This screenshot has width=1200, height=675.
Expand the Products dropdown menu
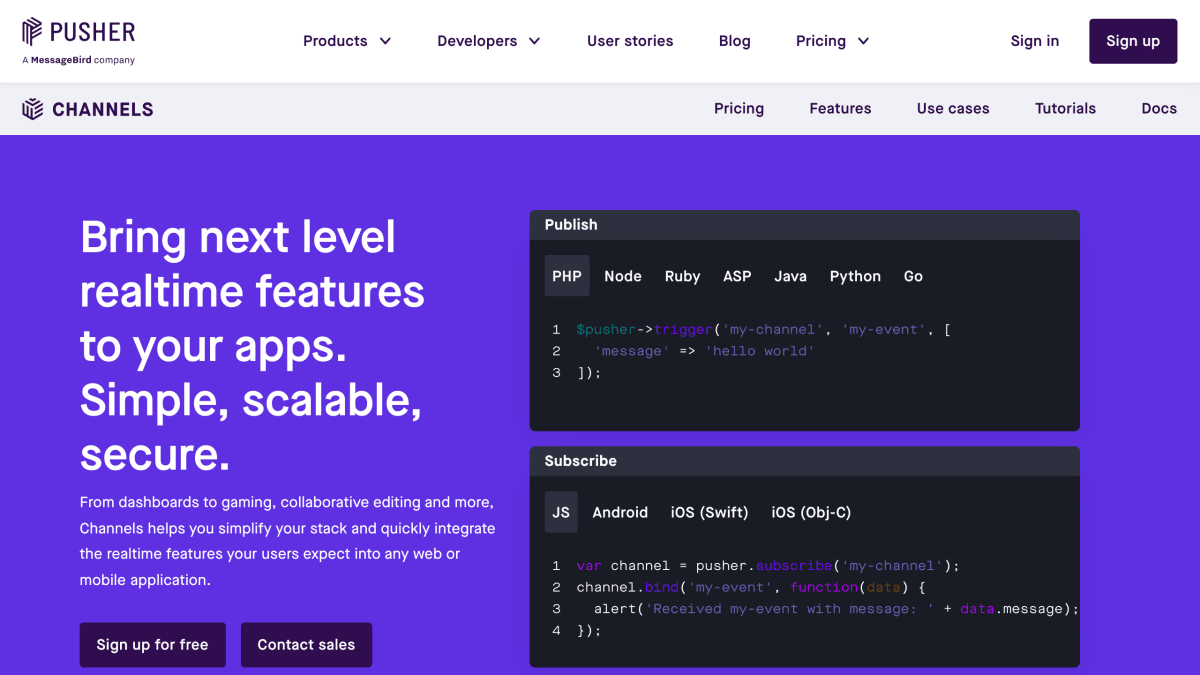click(347, 41)
